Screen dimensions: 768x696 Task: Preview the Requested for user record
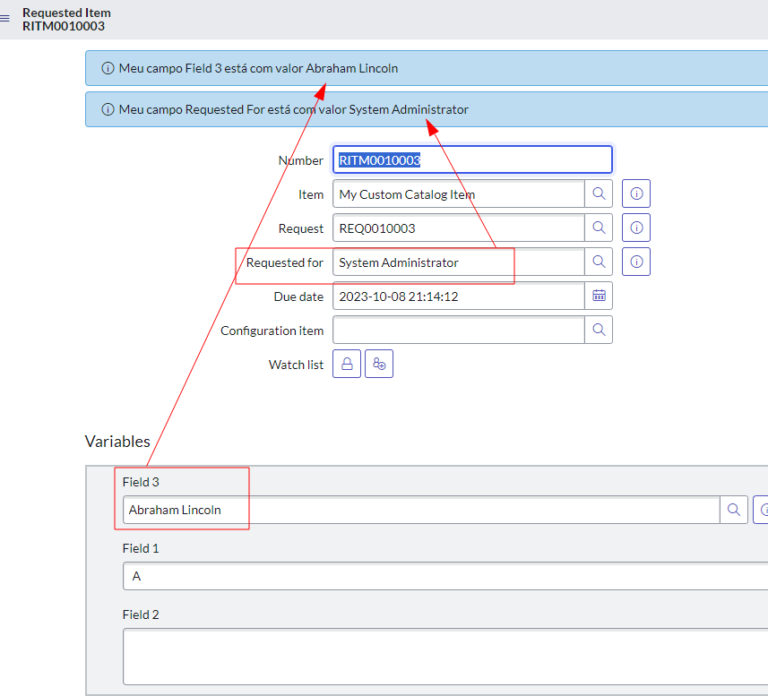636,262
